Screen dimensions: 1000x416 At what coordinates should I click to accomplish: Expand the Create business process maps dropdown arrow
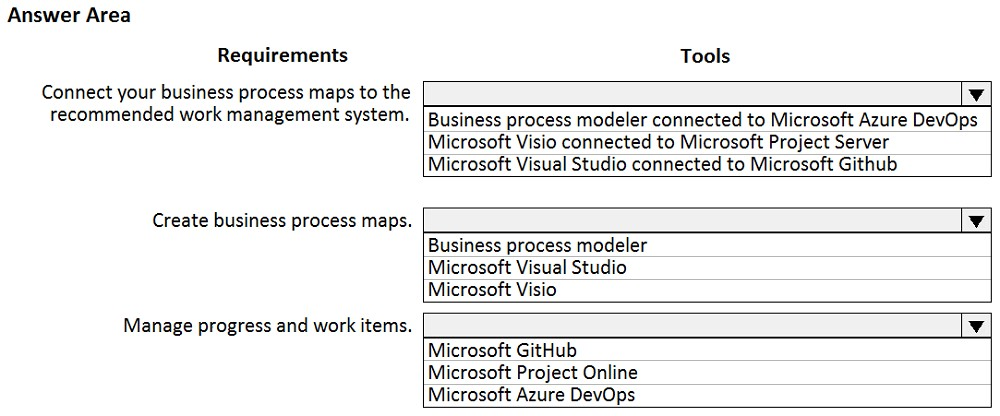[975, 221]
